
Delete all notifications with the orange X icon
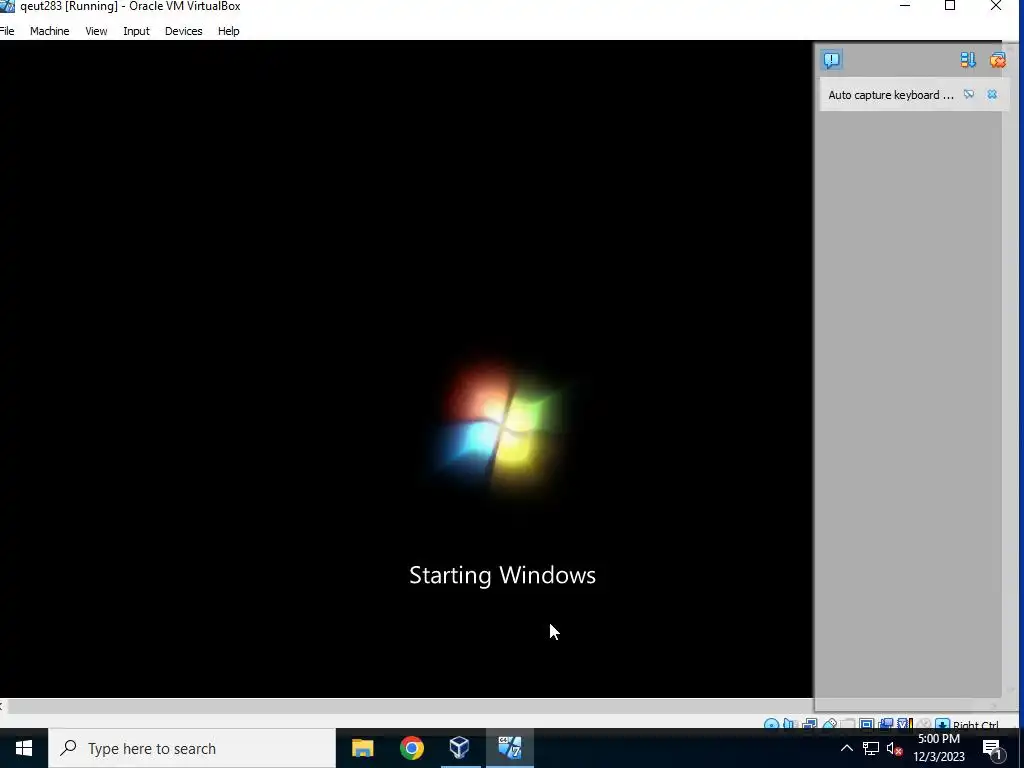pyautogui.click(x=997, y=60)
